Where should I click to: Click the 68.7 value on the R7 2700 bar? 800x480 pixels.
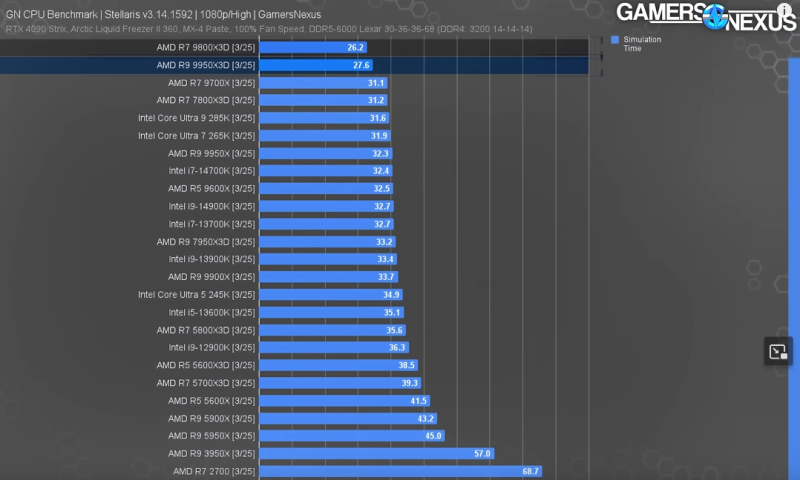531,471
